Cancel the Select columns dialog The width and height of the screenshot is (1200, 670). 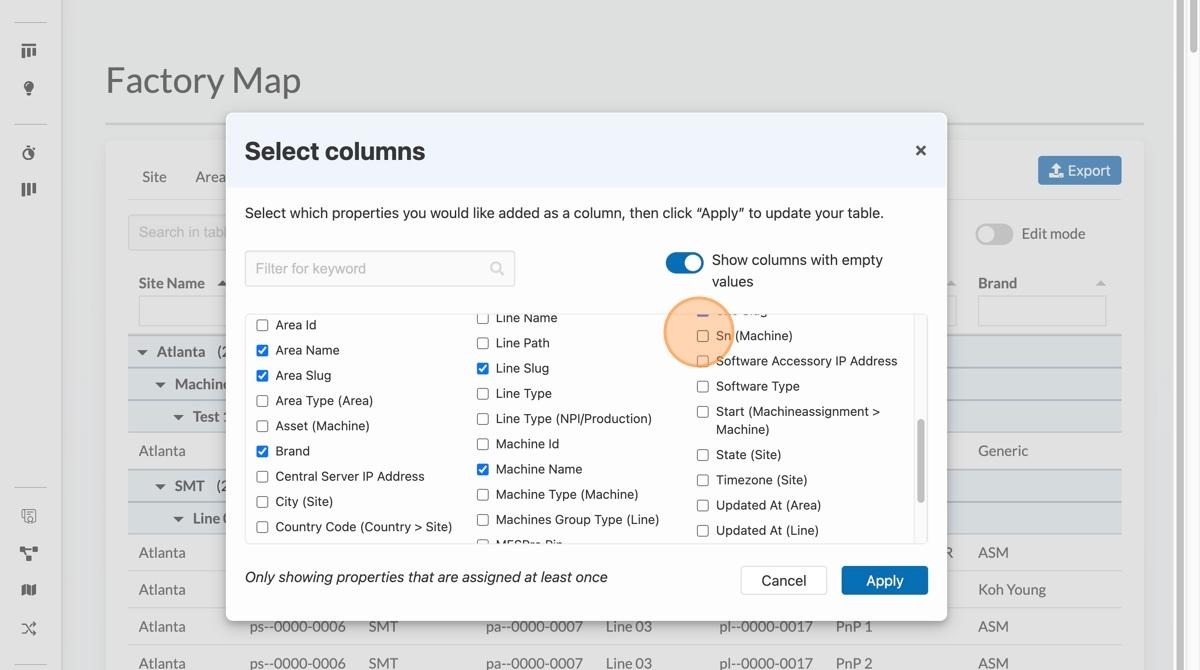783,580
